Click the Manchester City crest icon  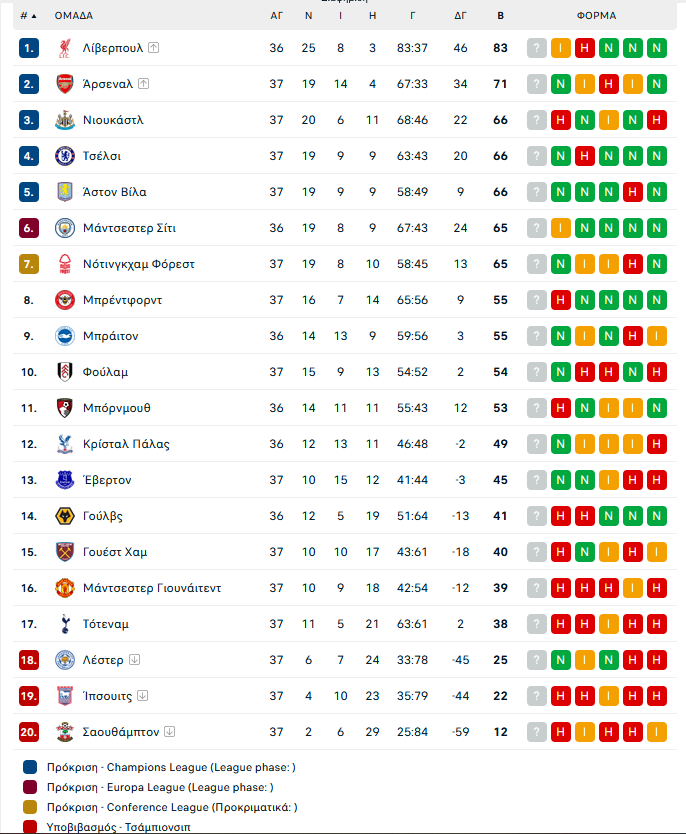coord(65,228)
